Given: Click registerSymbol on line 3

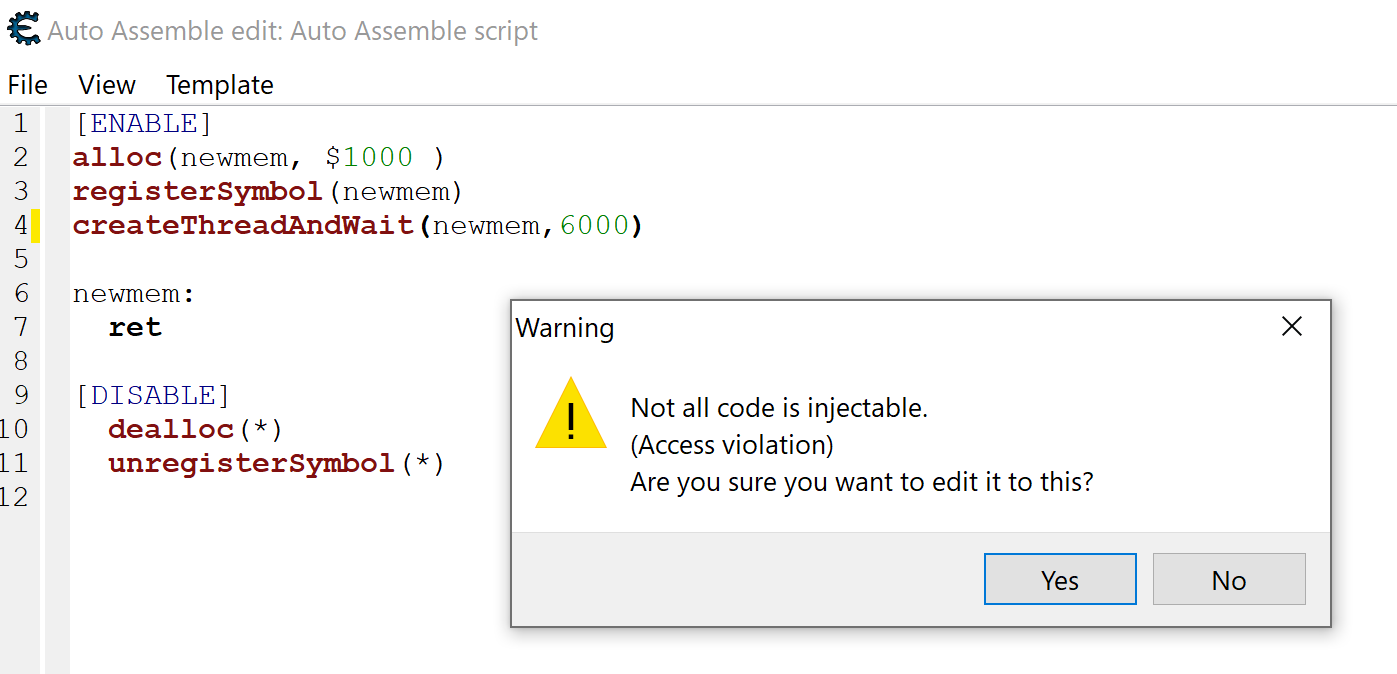Looking at the screenshot, I should pos(197,192).
